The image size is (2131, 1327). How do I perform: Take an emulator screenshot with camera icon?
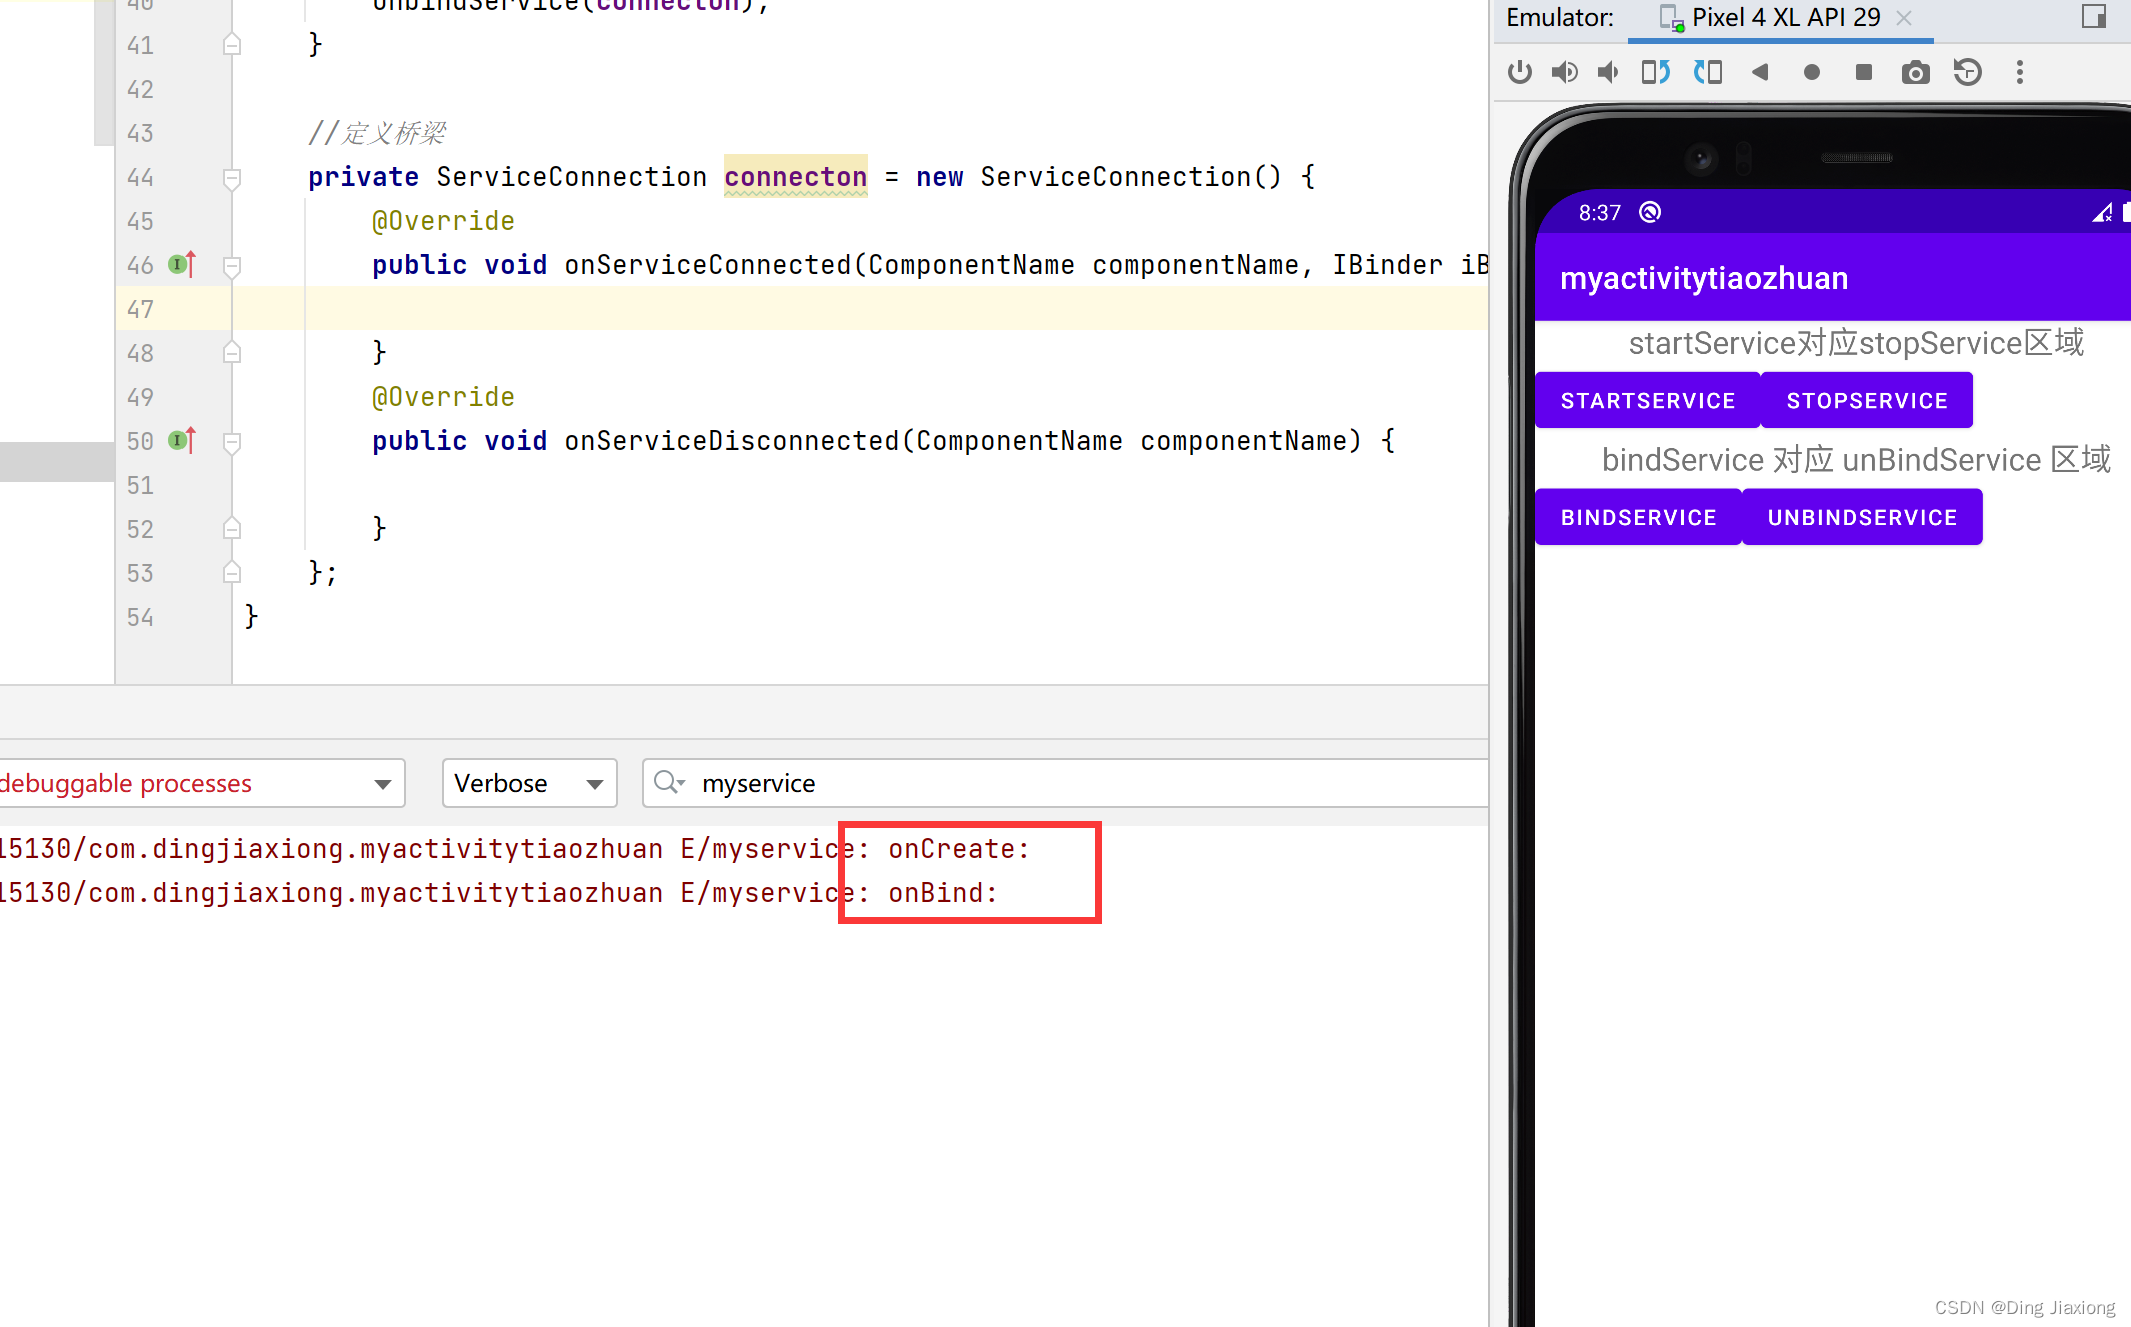coord(1915,72)
